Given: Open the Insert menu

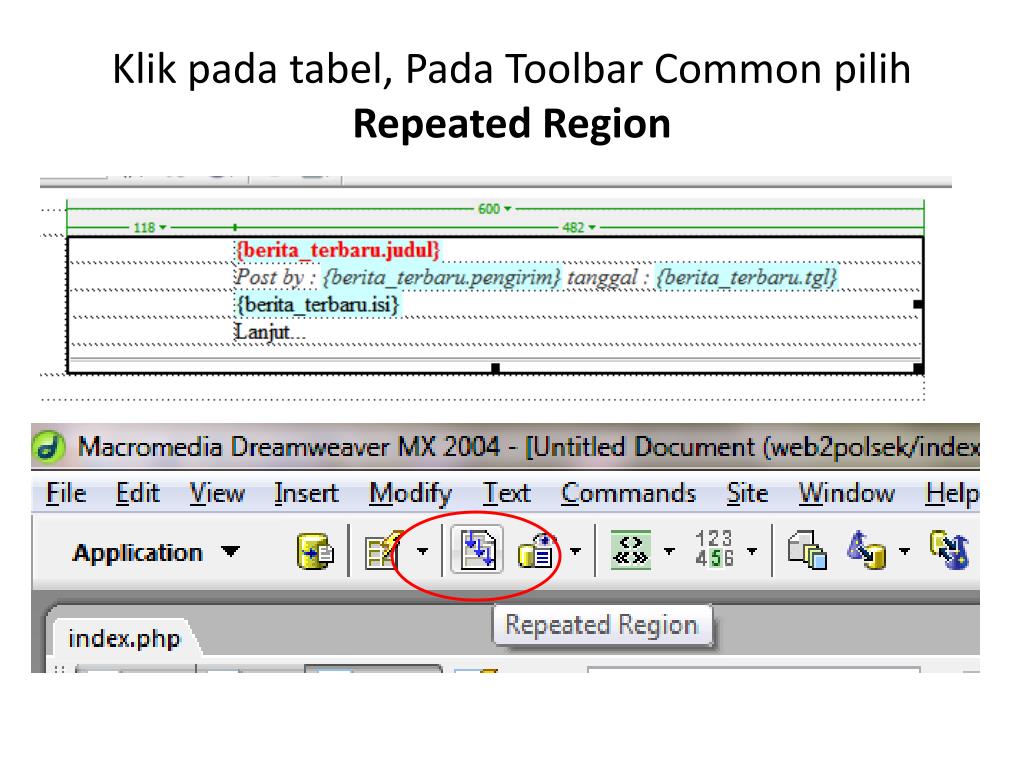Looking at the screenshot, I should pos(306,493).
